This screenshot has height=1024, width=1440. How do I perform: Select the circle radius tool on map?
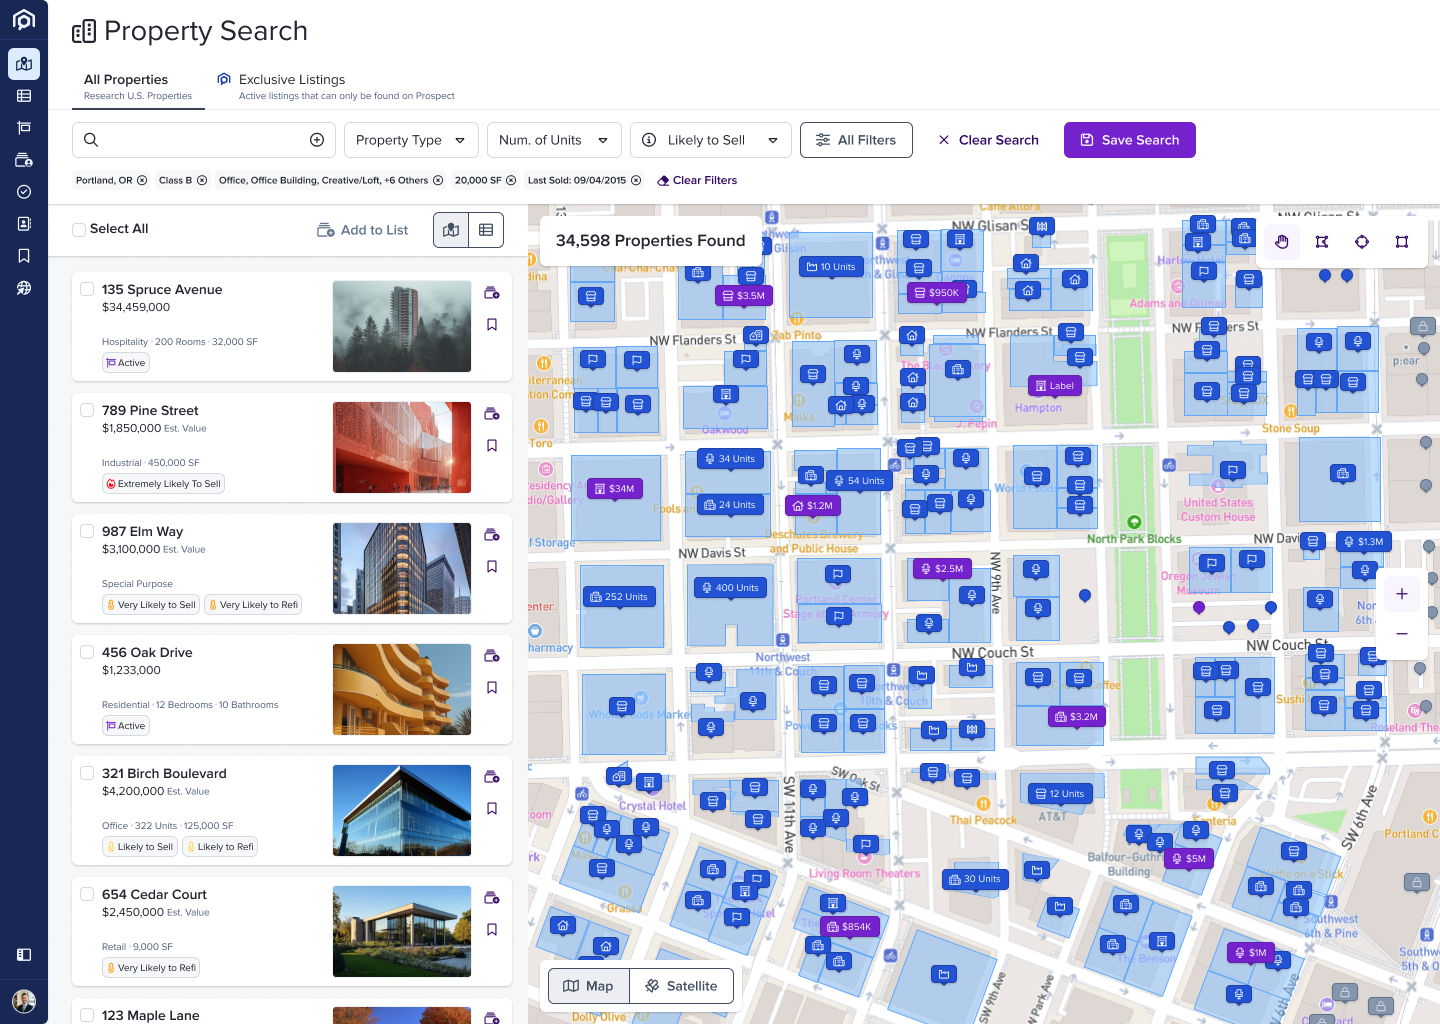click(x=1362, y=242)
